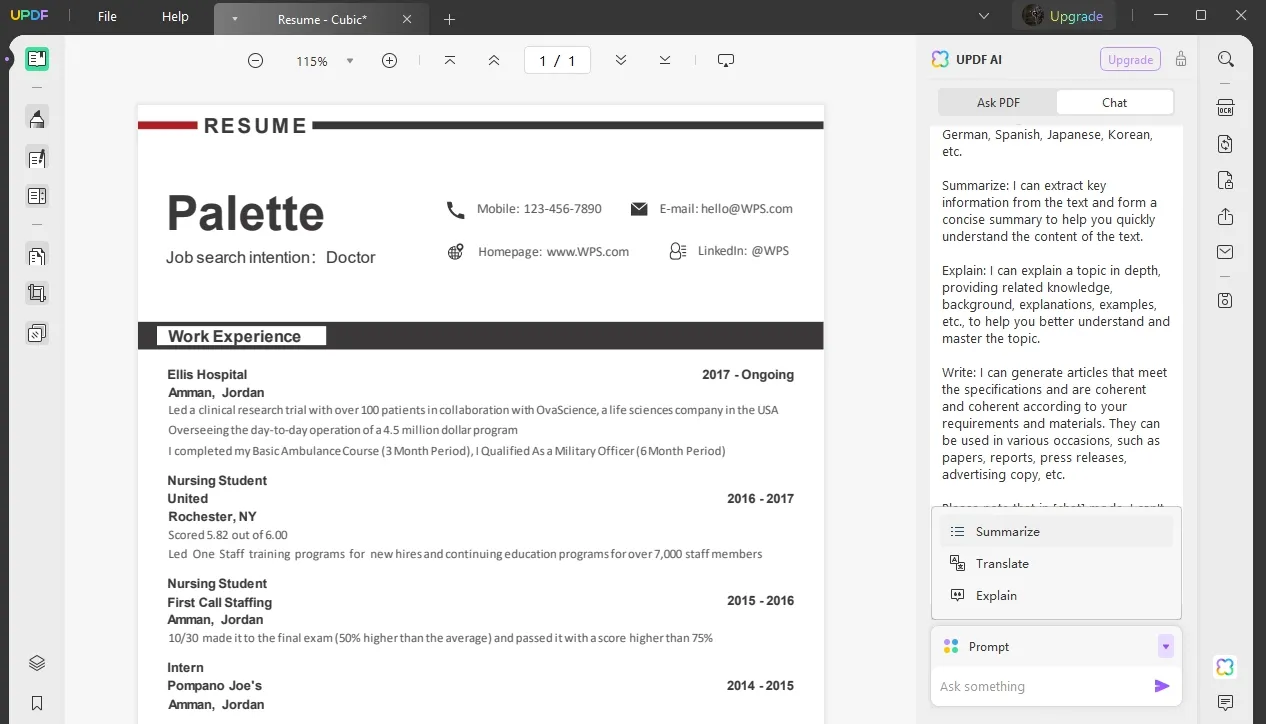Open the OCR tool
This screenshot has height=724, width=1266.
pyautogui.click(x=1225, y=107)
